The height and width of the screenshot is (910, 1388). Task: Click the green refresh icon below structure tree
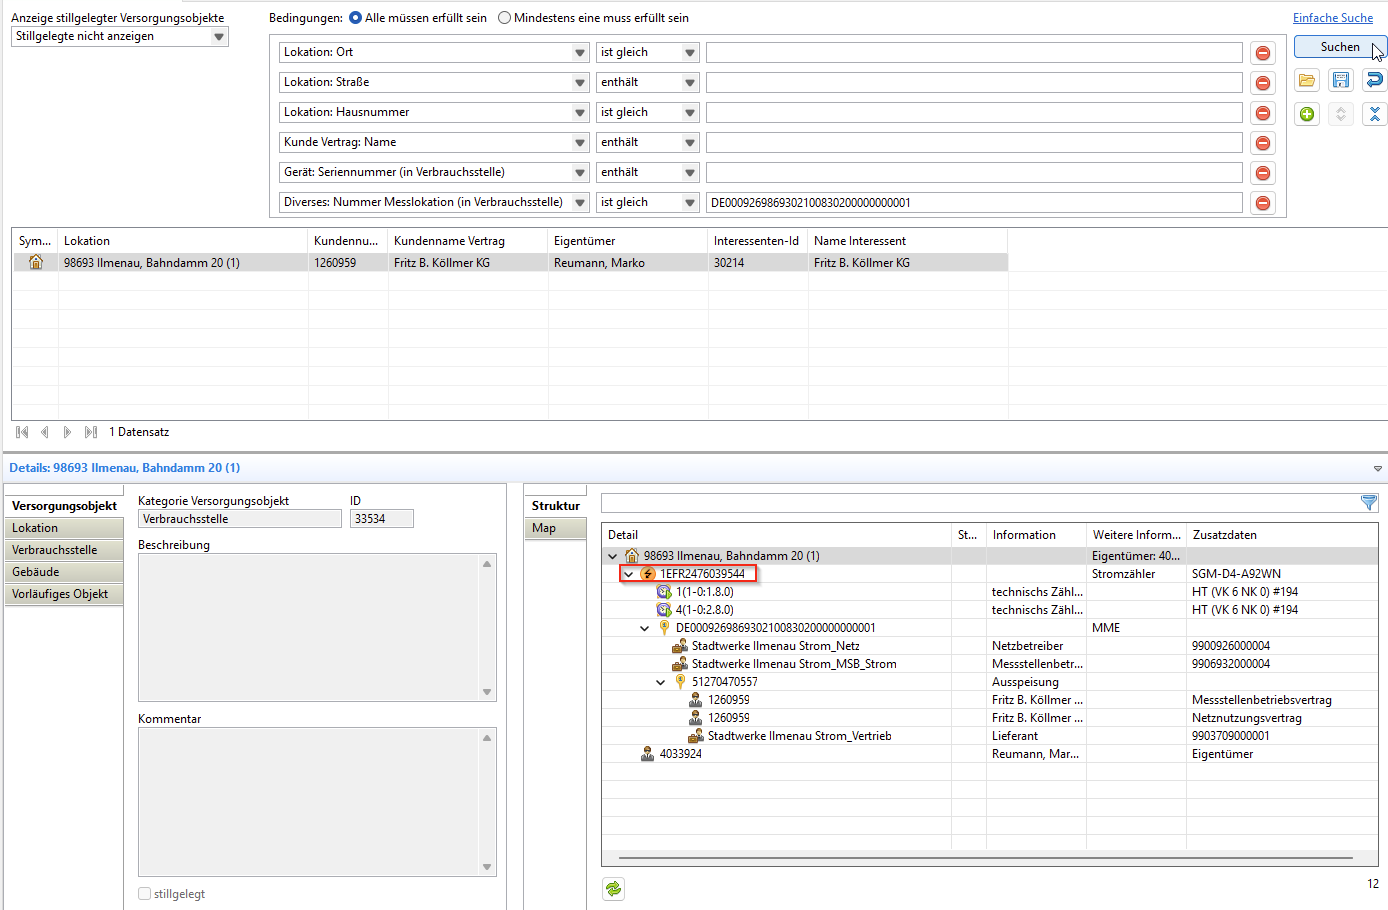(x=613, y=888)
